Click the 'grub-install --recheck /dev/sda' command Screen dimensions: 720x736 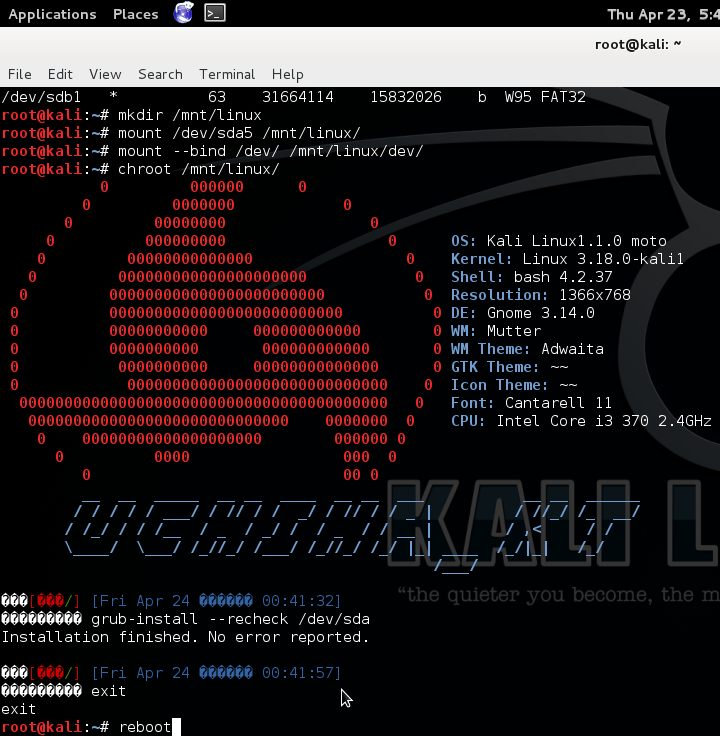[x=230, y=619]
